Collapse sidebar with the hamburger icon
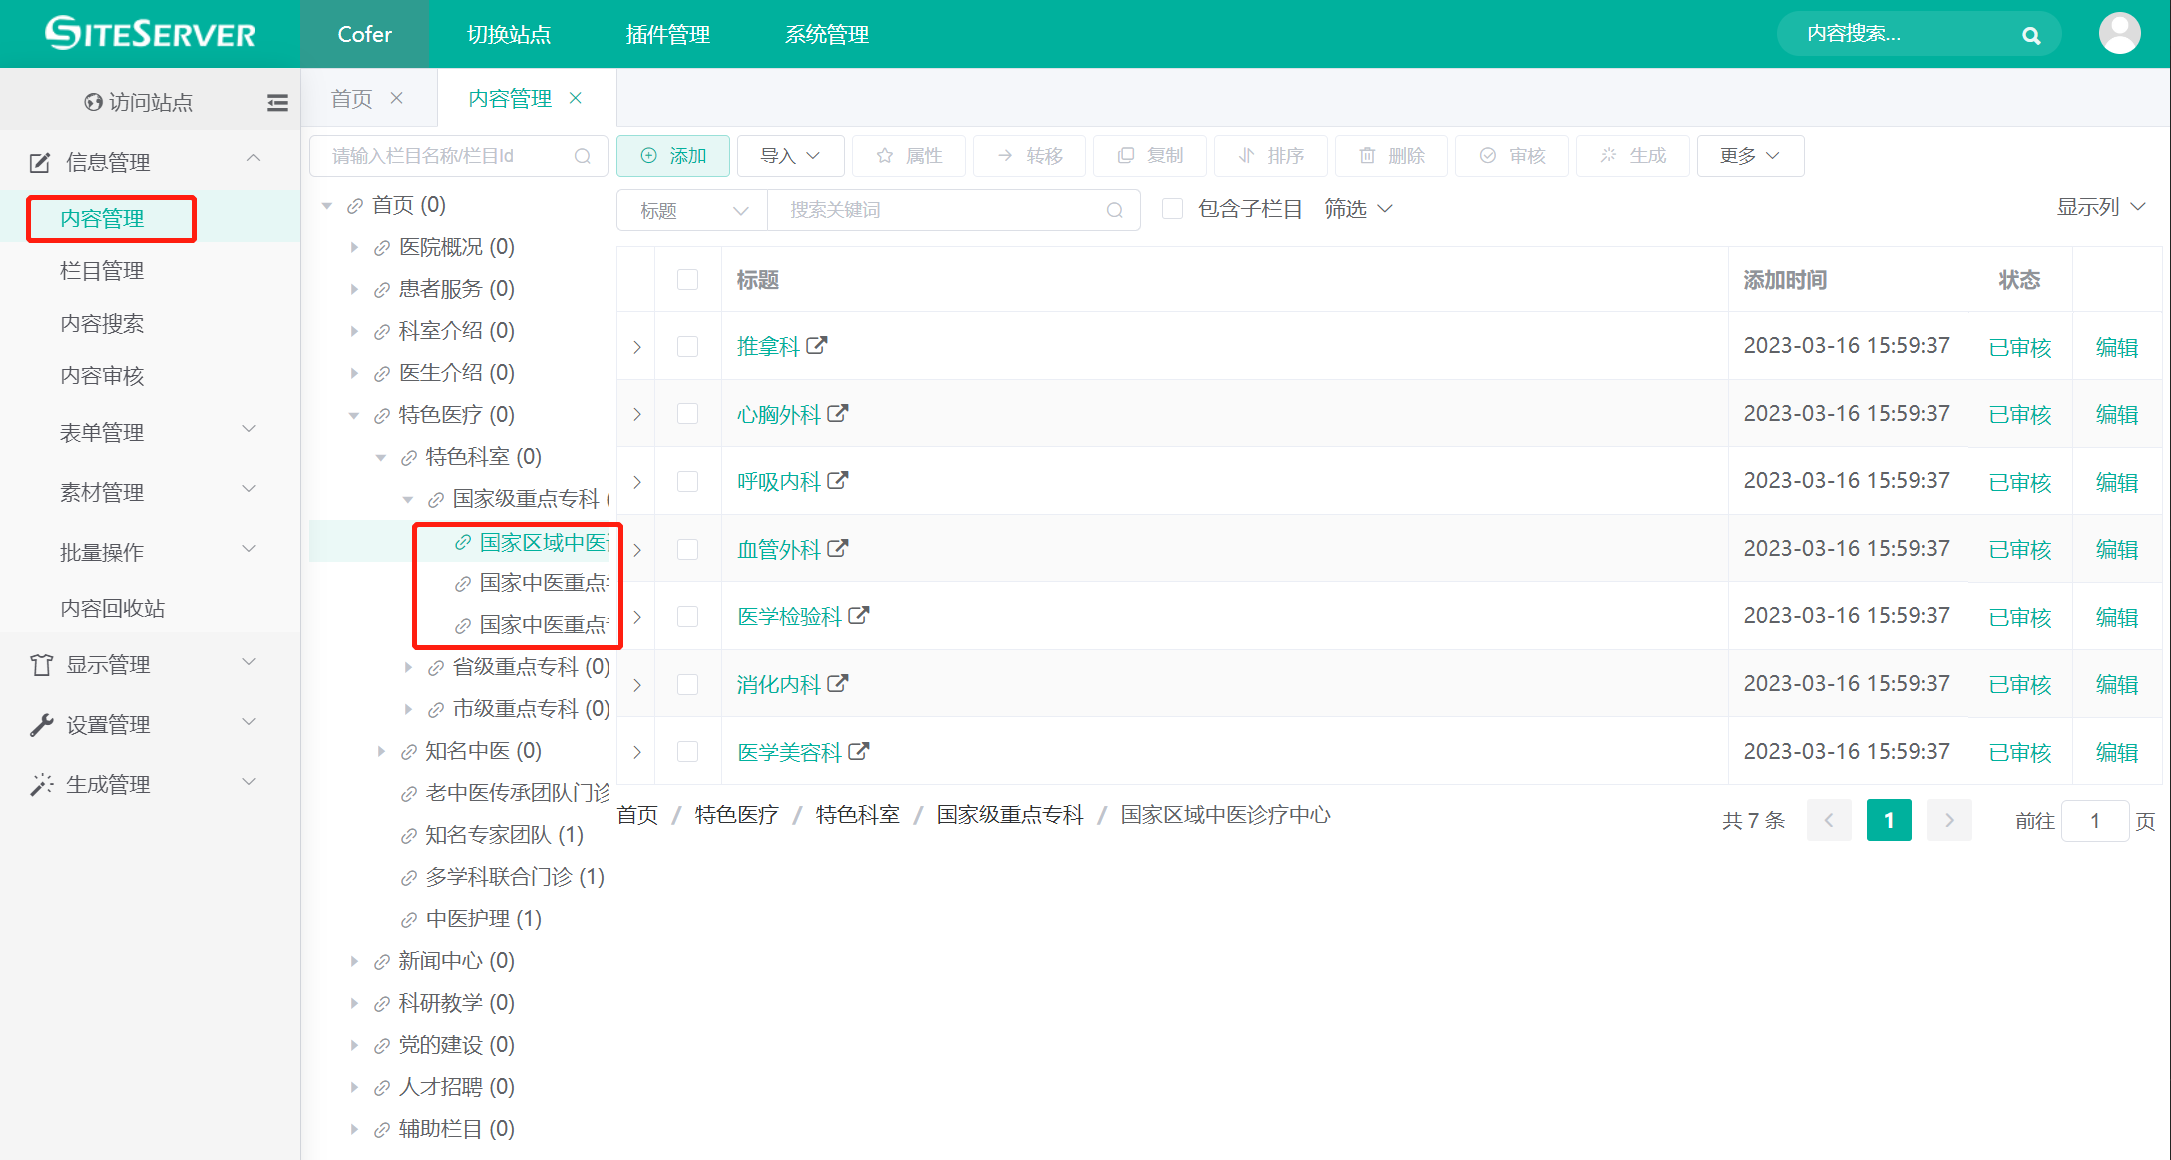The height and width of the screenshot is (1160, 2171). click(x=277, y=102)
